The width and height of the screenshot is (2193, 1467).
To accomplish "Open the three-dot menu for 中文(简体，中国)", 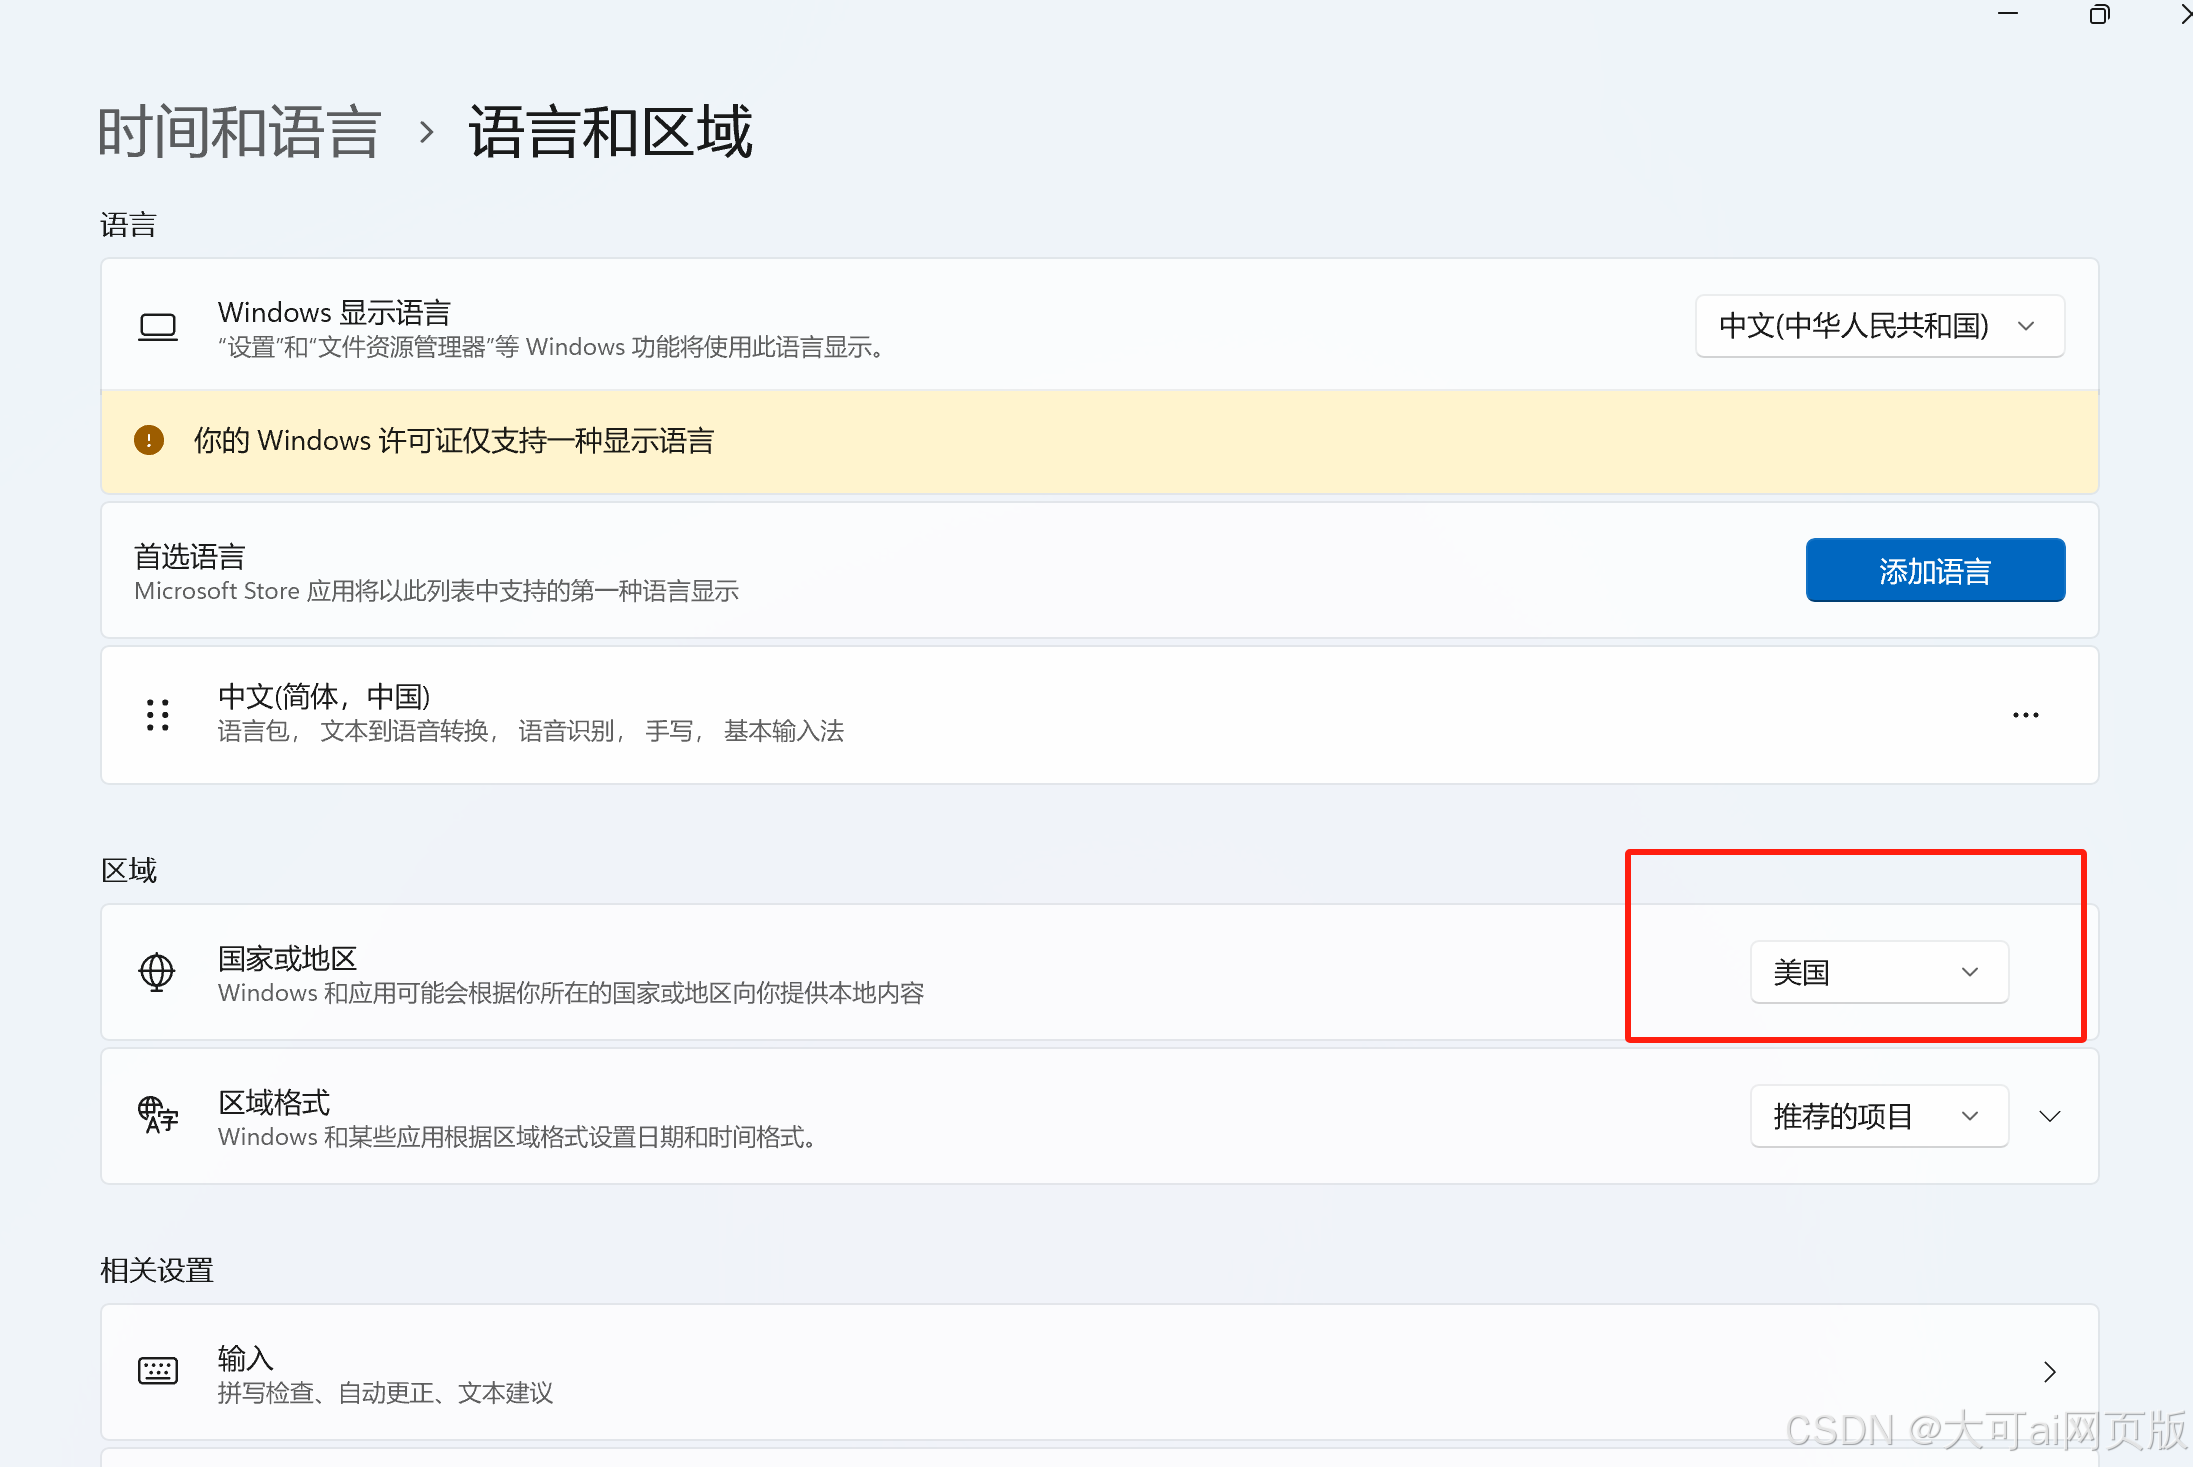I will [x=2025, y=715].
